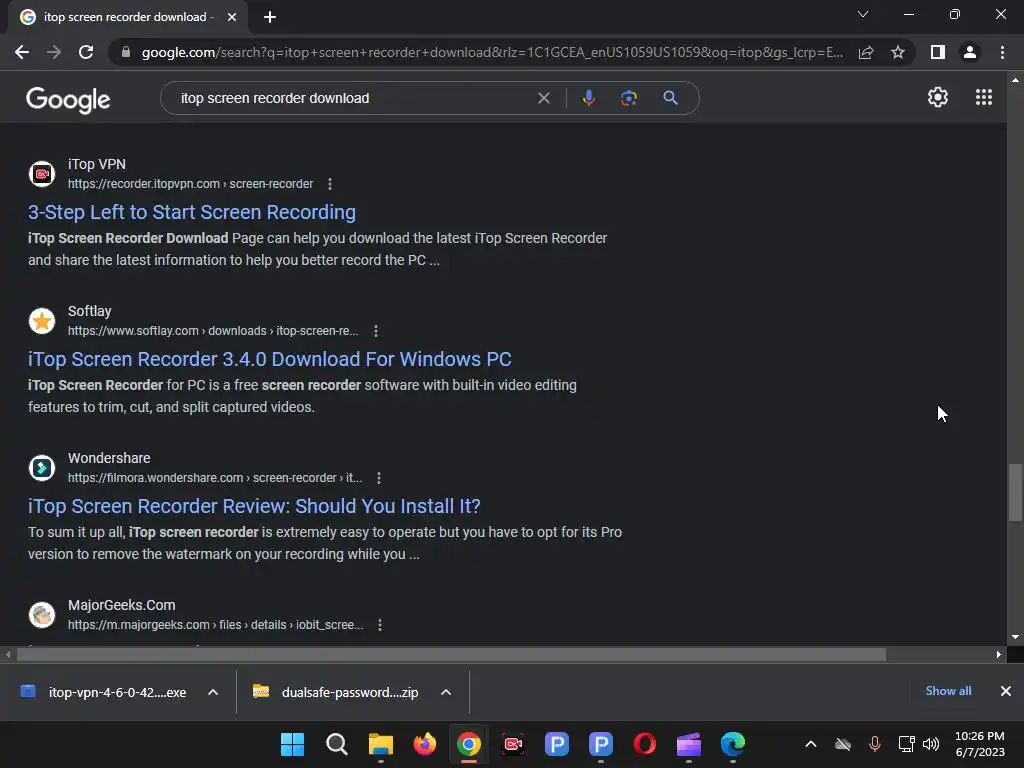This screenshot has width=1024, height=768.
Task: Open MajorGeeks.Com result favicon
Action: pos(42,615)
